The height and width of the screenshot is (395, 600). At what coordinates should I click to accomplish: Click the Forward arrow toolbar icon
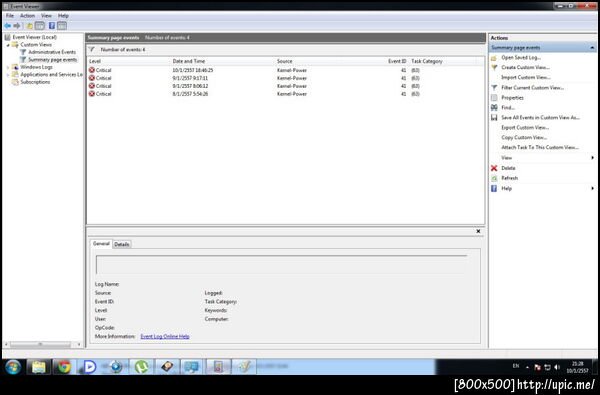click(x=17, y=26)
